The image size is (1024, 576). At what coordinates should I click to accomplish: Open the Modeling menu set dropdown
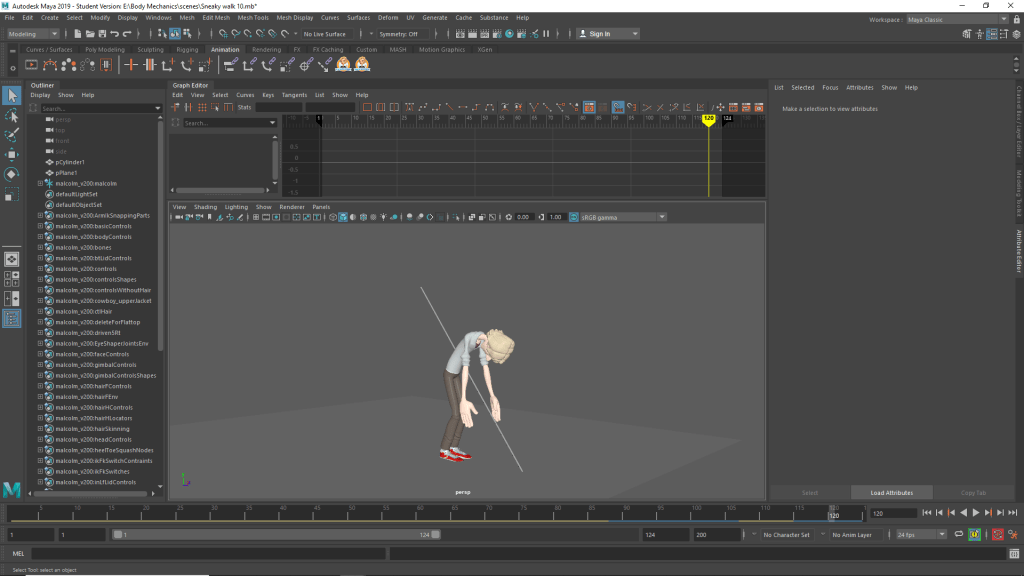click(x=35, y=34)
